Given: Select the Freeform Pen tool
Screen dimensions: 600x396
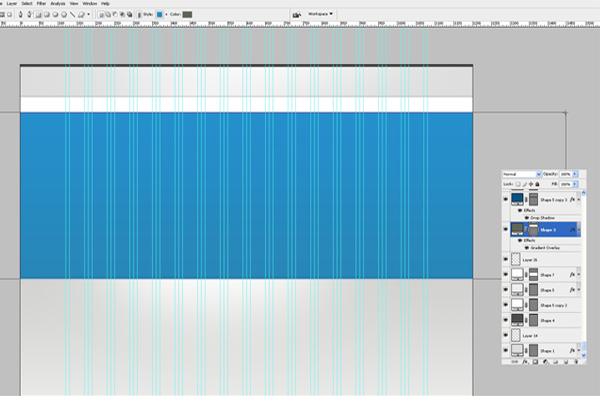Looking at the screenshot, I should (x=29, y=15).
